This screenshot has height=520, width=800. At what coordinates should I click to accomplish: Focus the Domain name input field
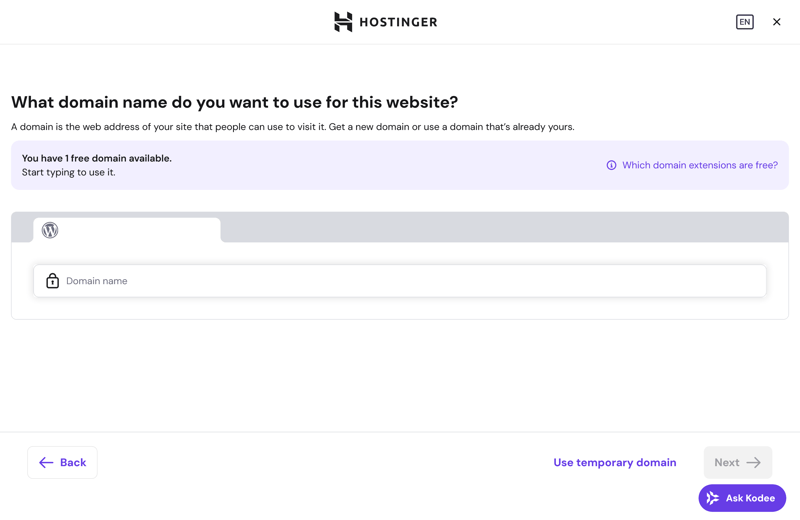(x=400, y=281)
